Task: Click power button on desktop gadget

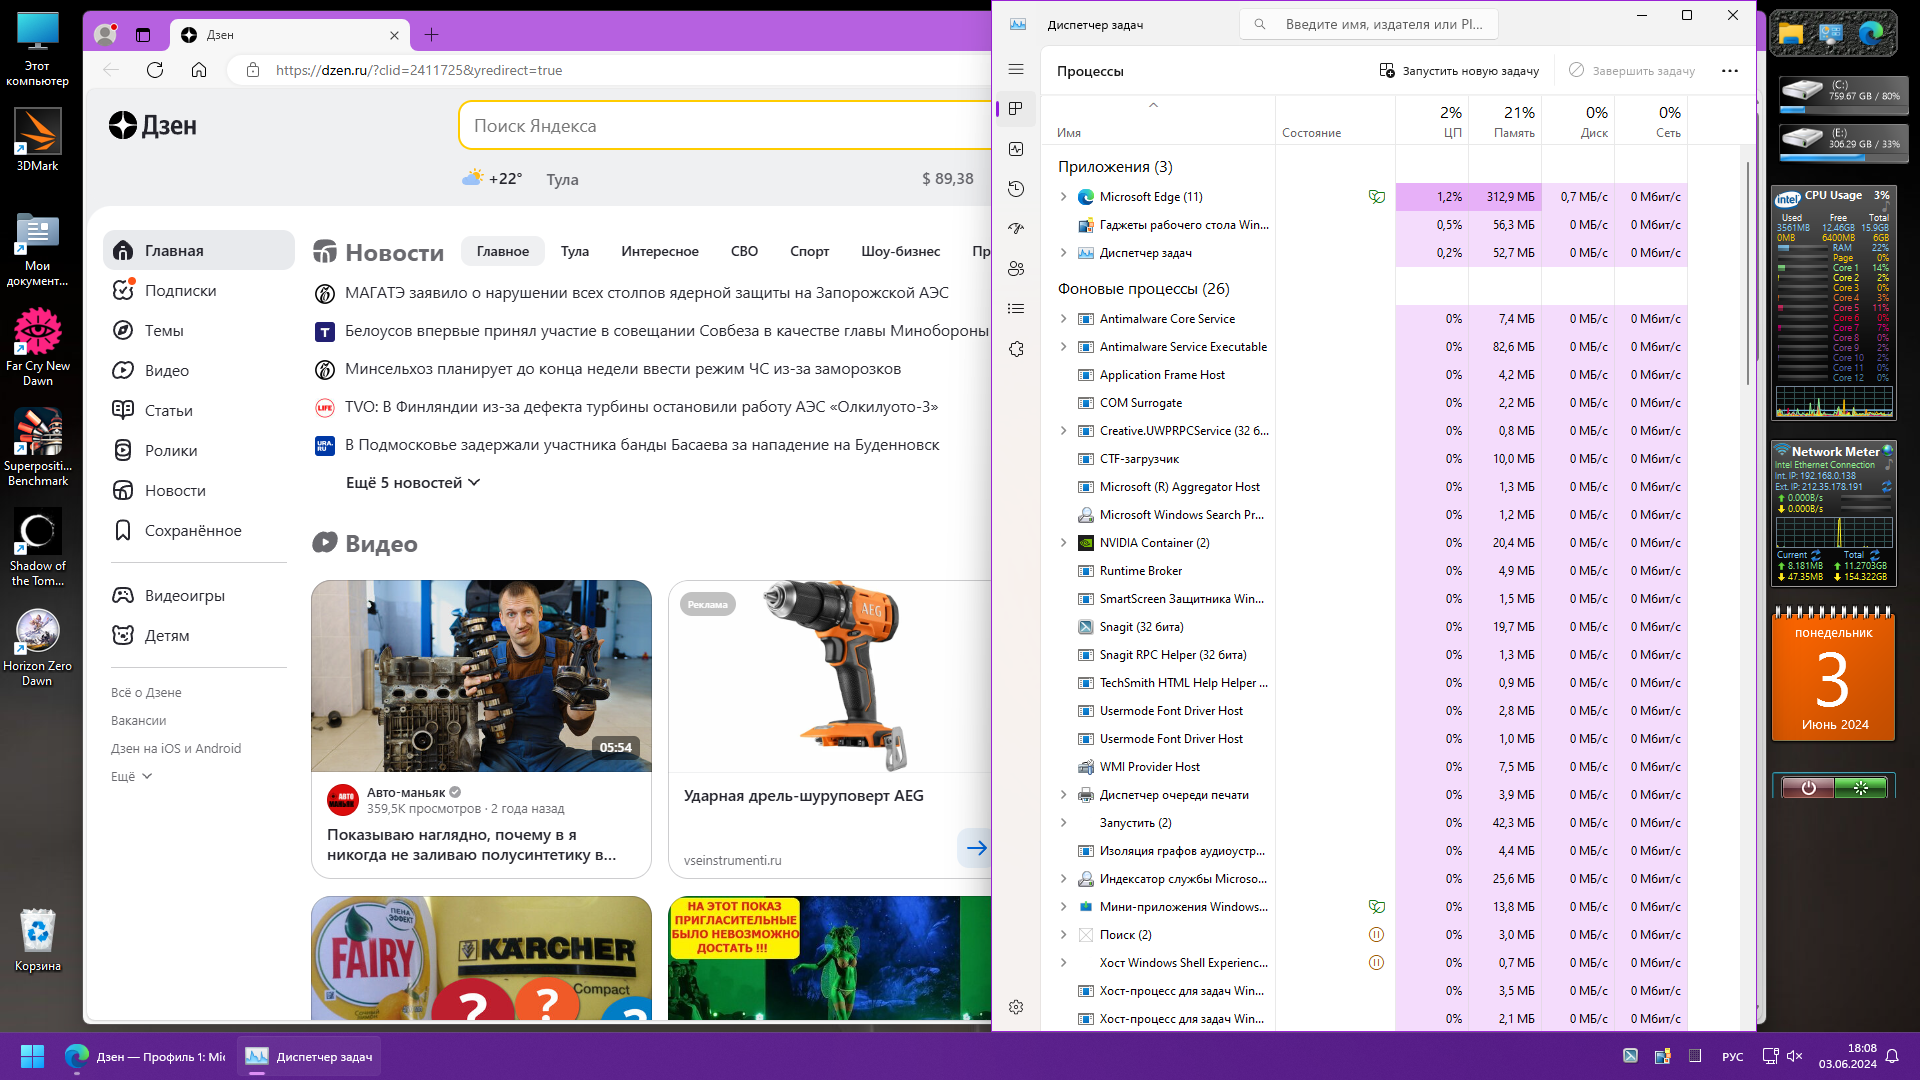Action: click(1808, 788)
